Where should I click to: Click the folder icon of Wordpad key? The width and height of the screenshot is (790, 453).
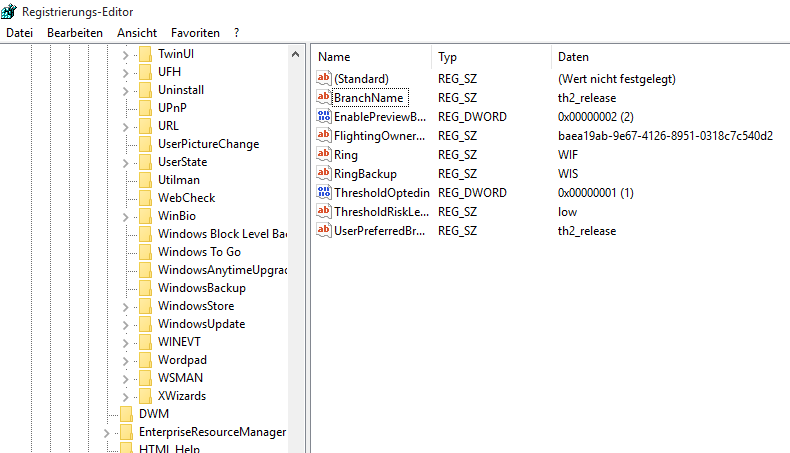pyautogui.click(x=145, y=360)
